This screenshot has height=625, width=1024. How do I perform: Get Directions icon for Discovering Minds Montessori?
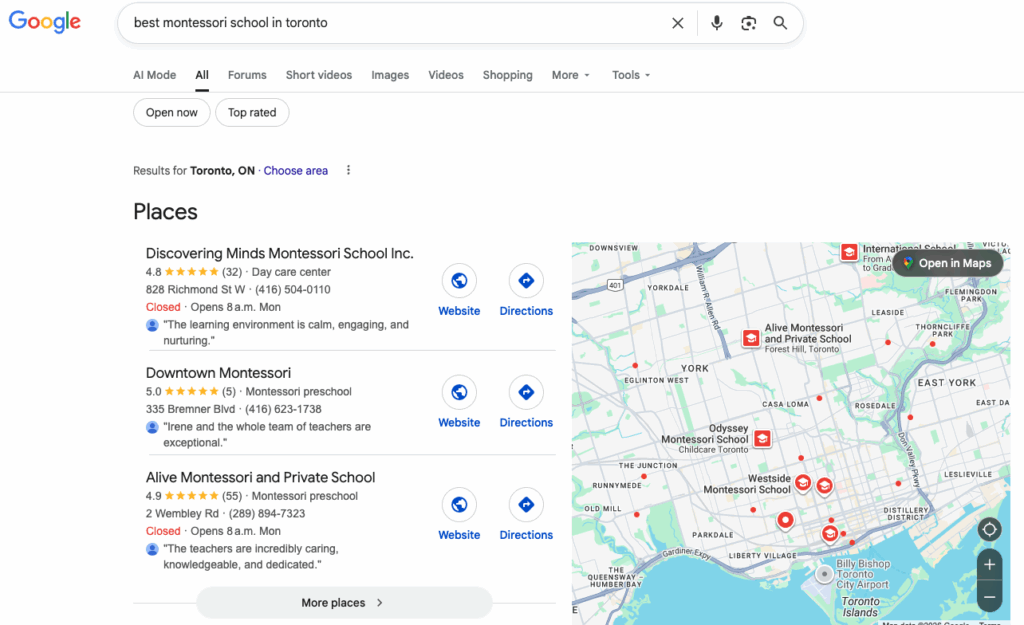point(526,281)
